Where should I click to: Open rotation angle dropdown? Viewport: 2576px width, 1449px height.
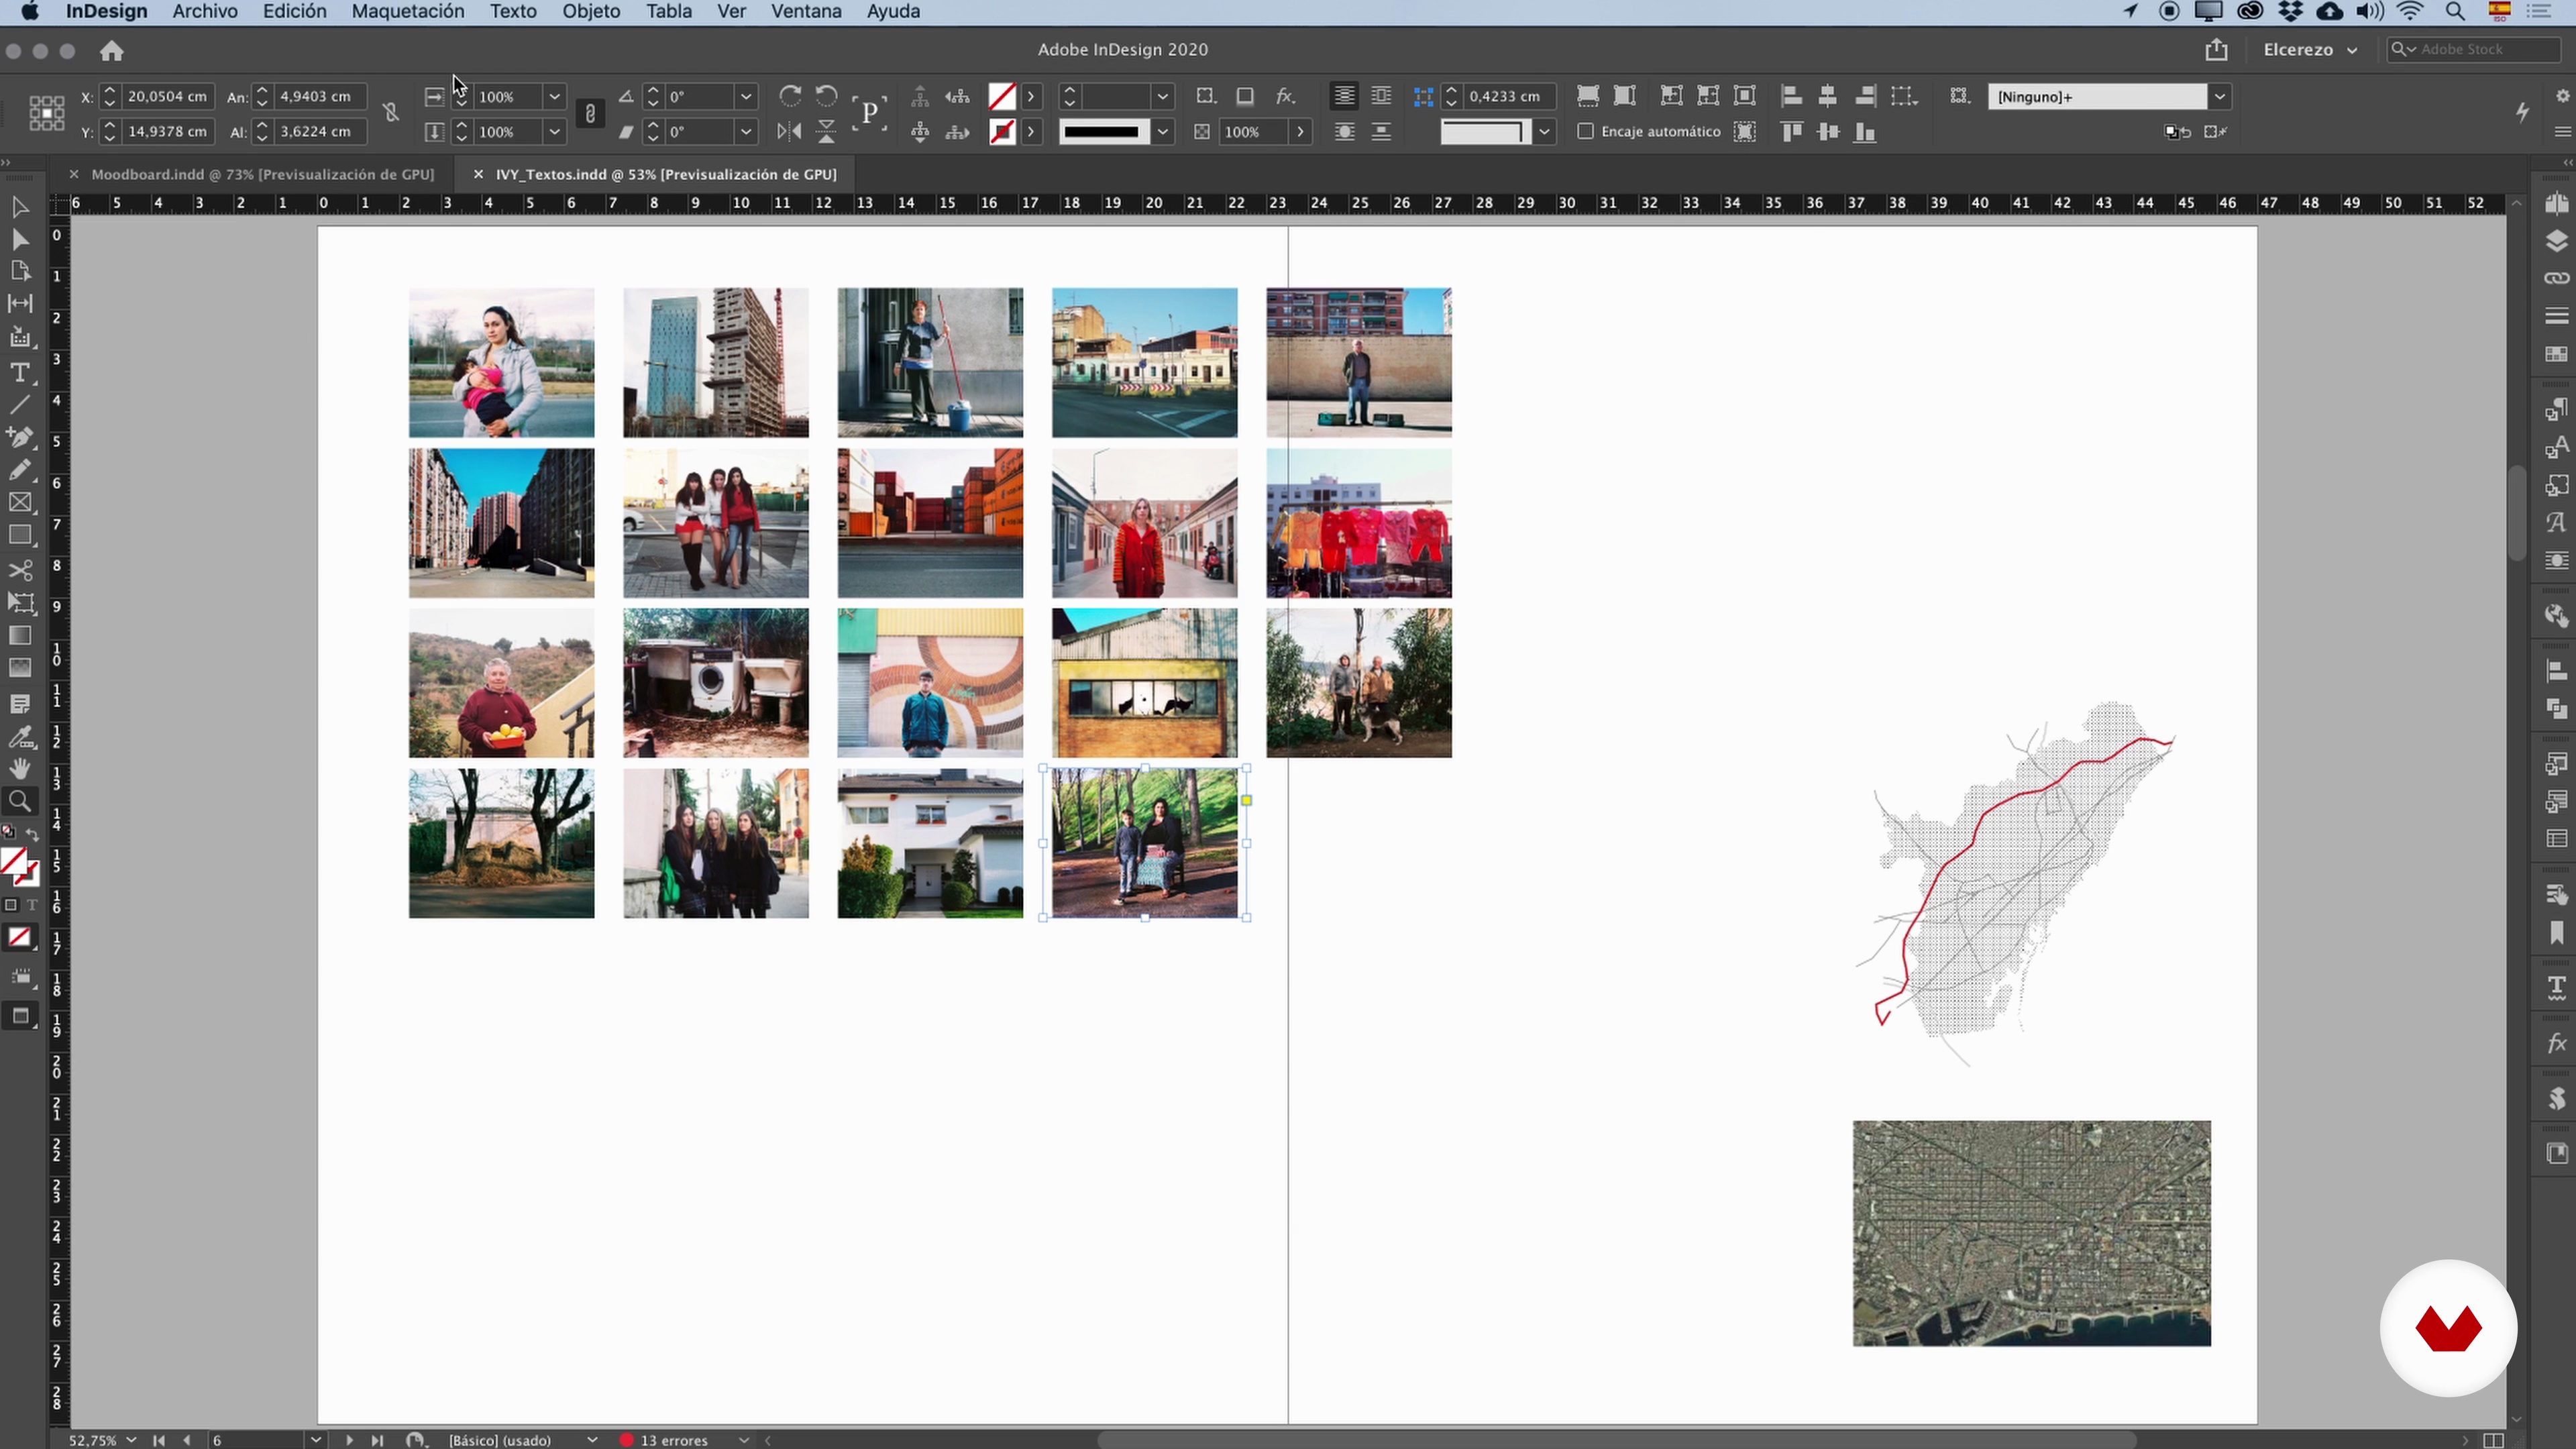pos(746,96)
